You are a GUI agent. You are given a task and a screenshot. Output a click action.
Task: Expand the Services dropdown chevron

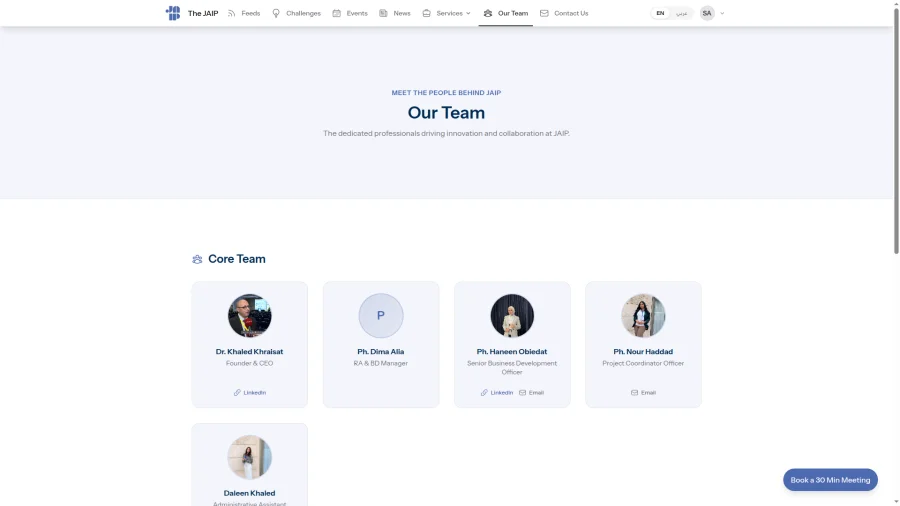click(468, 13)
